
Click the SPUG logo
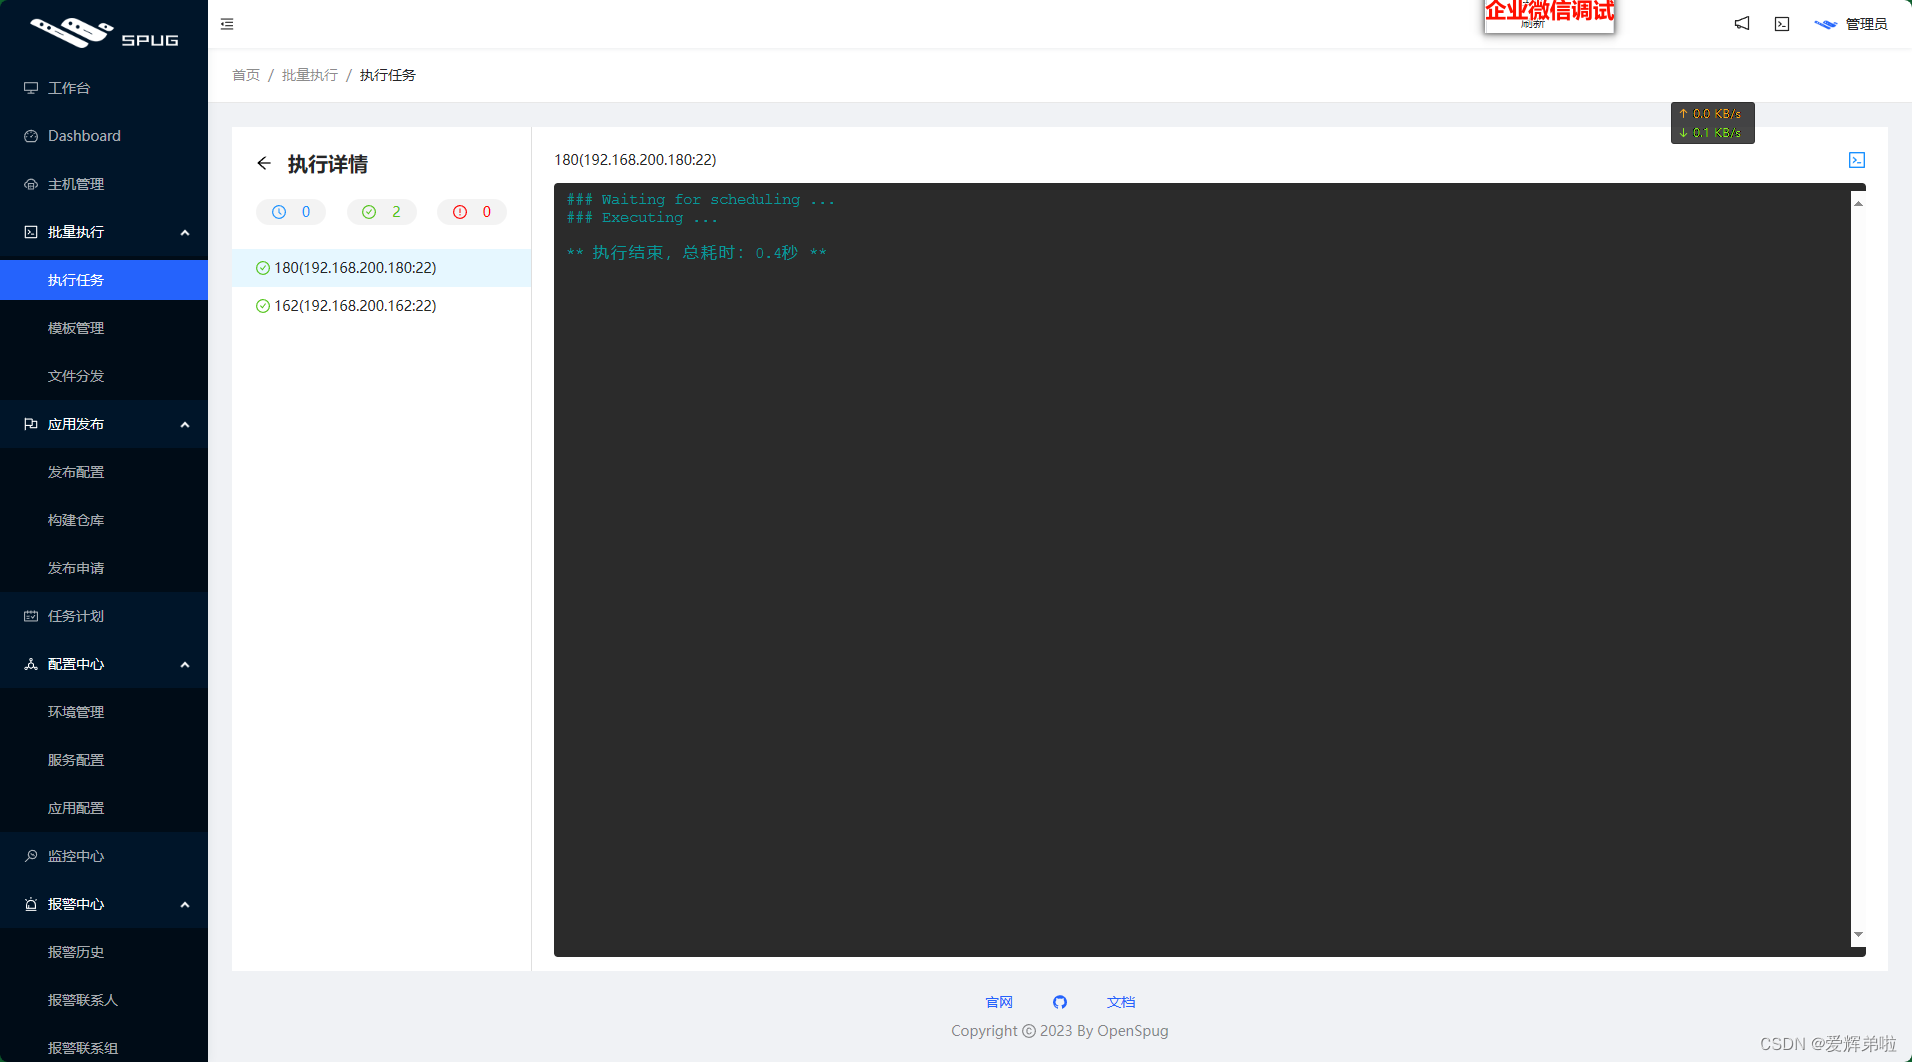click(x=104, y=32)
